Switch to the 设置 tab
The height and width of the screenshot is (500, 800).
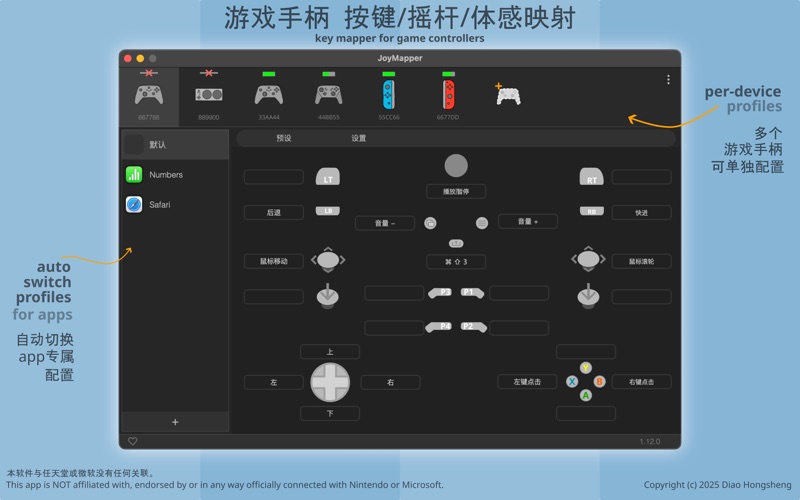(x=359, y=138)
